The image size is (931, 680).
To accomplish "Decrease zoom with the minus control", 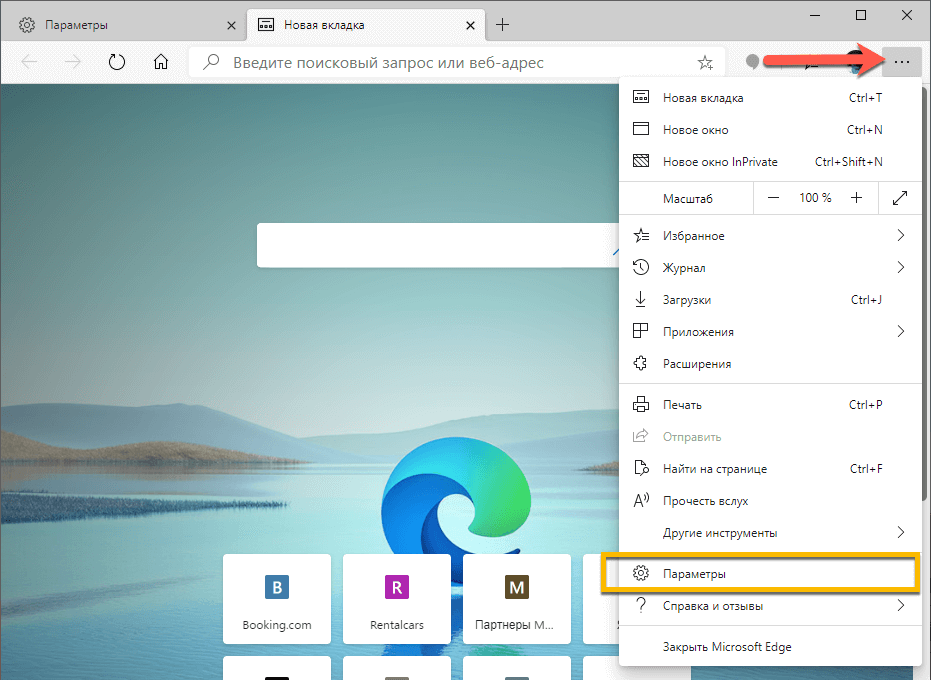I will [772, 197].
